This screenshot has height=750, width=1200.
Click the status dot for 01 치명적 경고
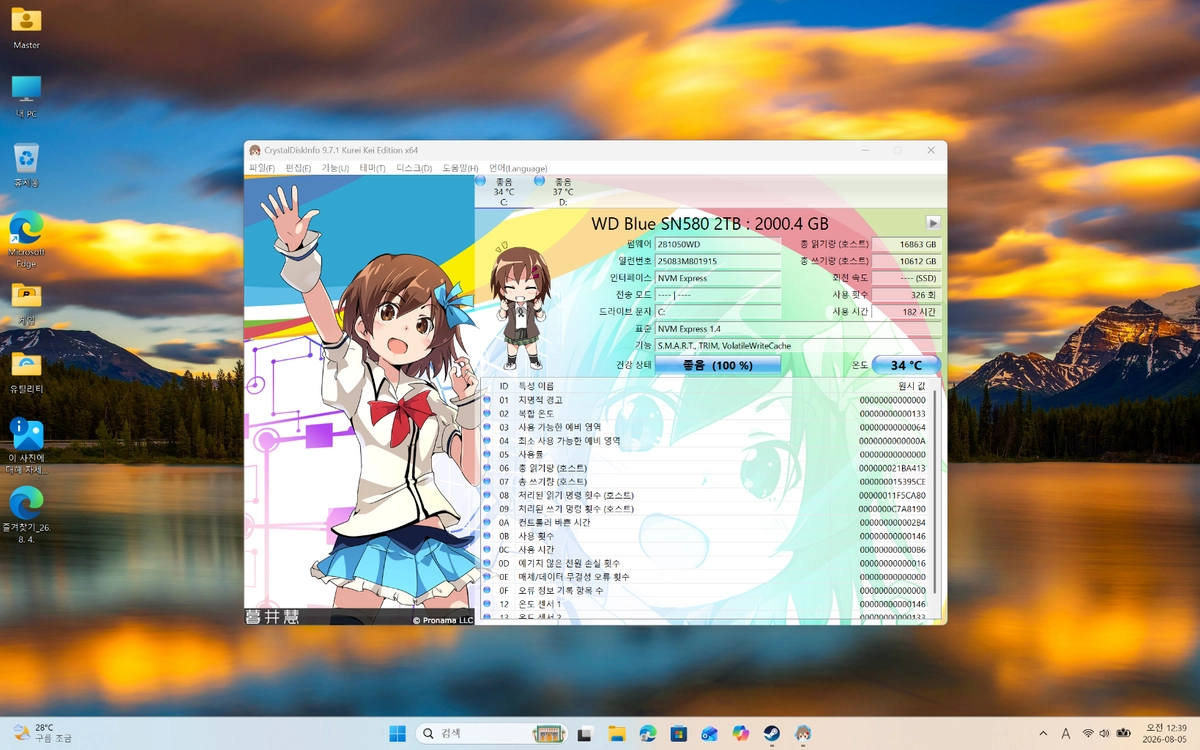pos(487,400)
